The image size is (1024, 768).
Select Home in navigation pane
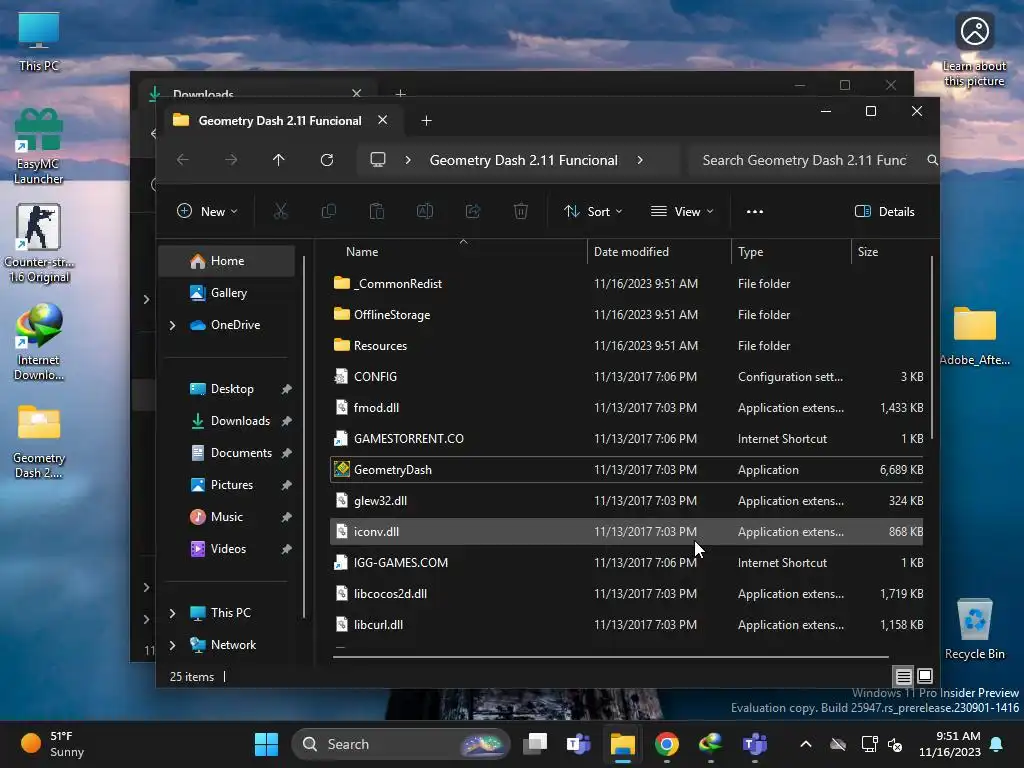227,261
